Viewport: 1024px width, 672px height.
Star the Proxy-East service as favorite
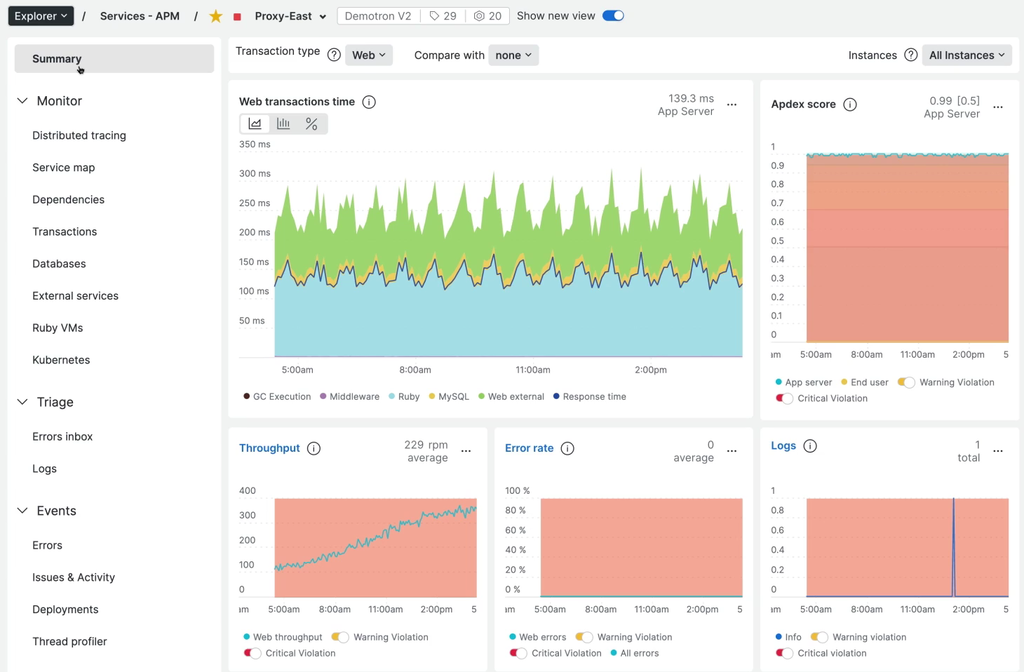[x=216, y=16]
